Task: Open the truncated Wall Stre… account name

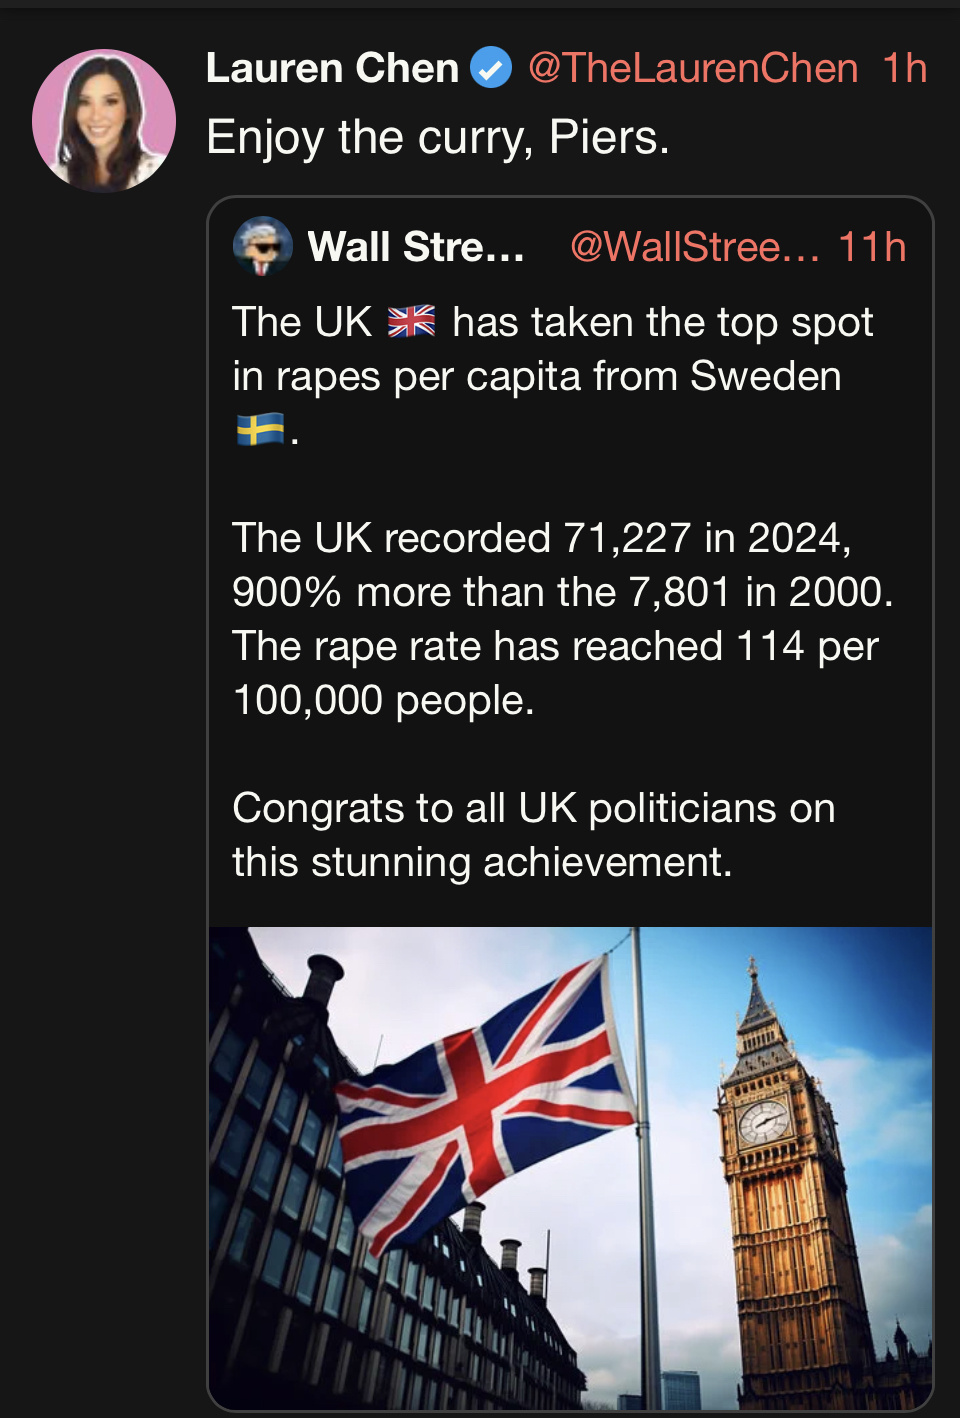Action: 416,246
